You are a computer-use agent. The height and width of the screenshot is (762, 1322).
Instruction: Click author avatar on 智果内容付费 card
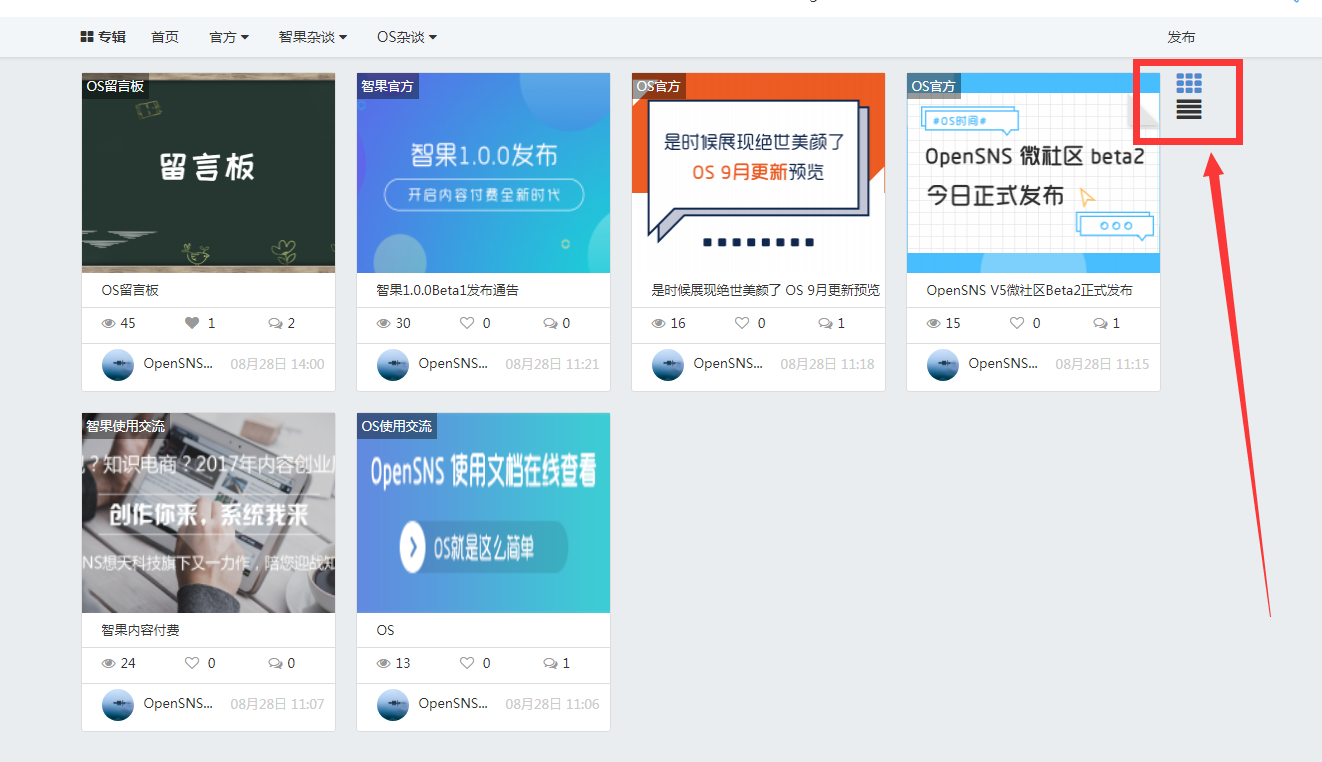point(118,705)
